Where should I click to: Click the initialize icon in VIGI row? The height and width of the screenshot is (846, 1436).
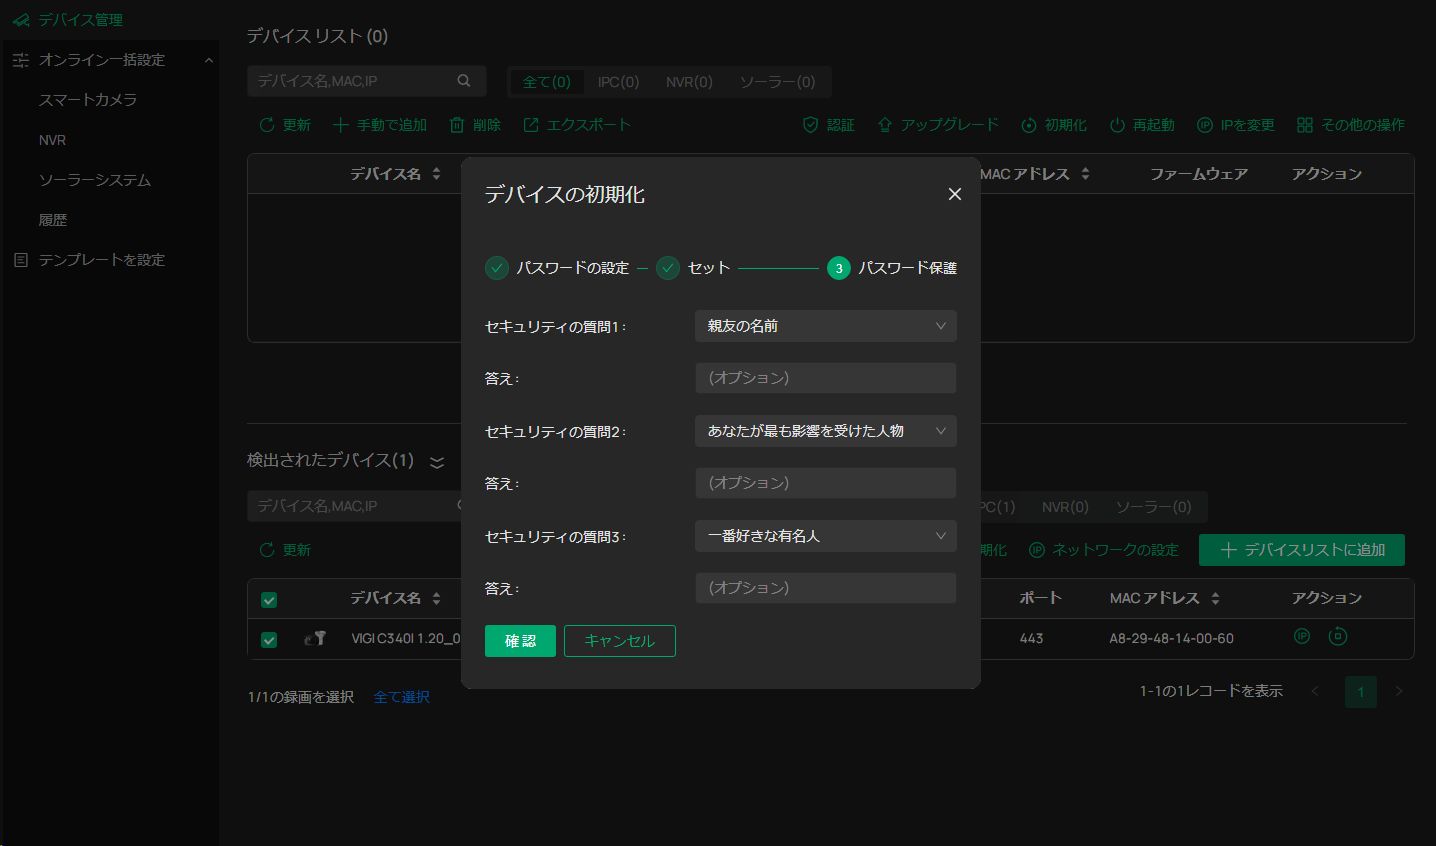1338,636
